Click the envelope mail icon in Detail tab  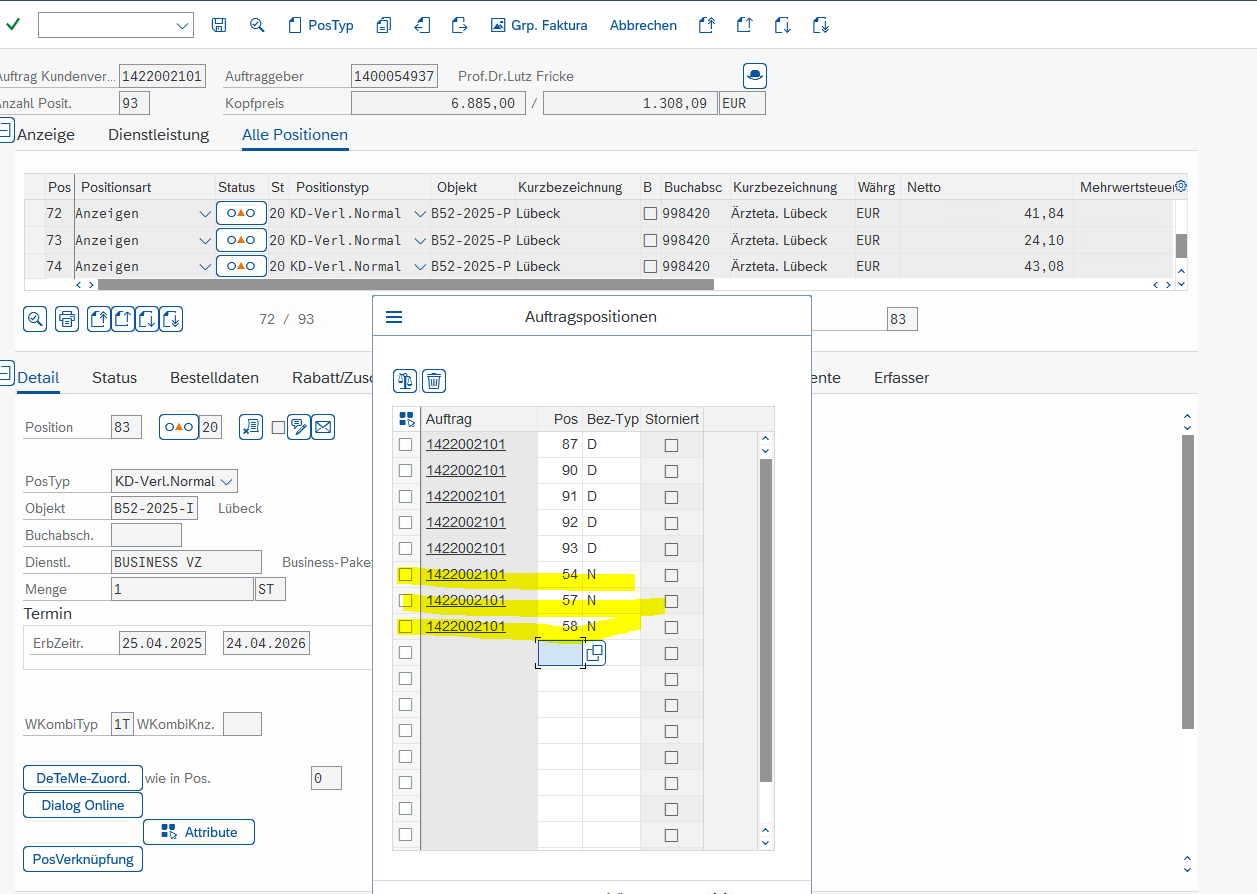(323, 427)
